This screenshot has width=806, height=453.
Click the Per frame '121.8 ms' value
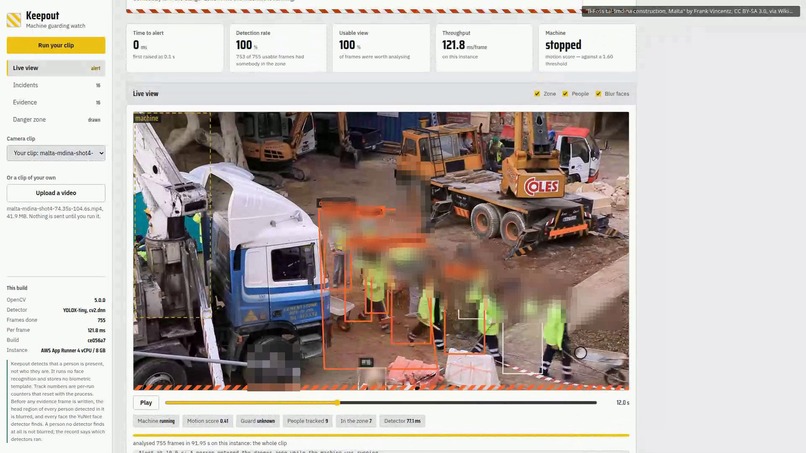(97, 330)
